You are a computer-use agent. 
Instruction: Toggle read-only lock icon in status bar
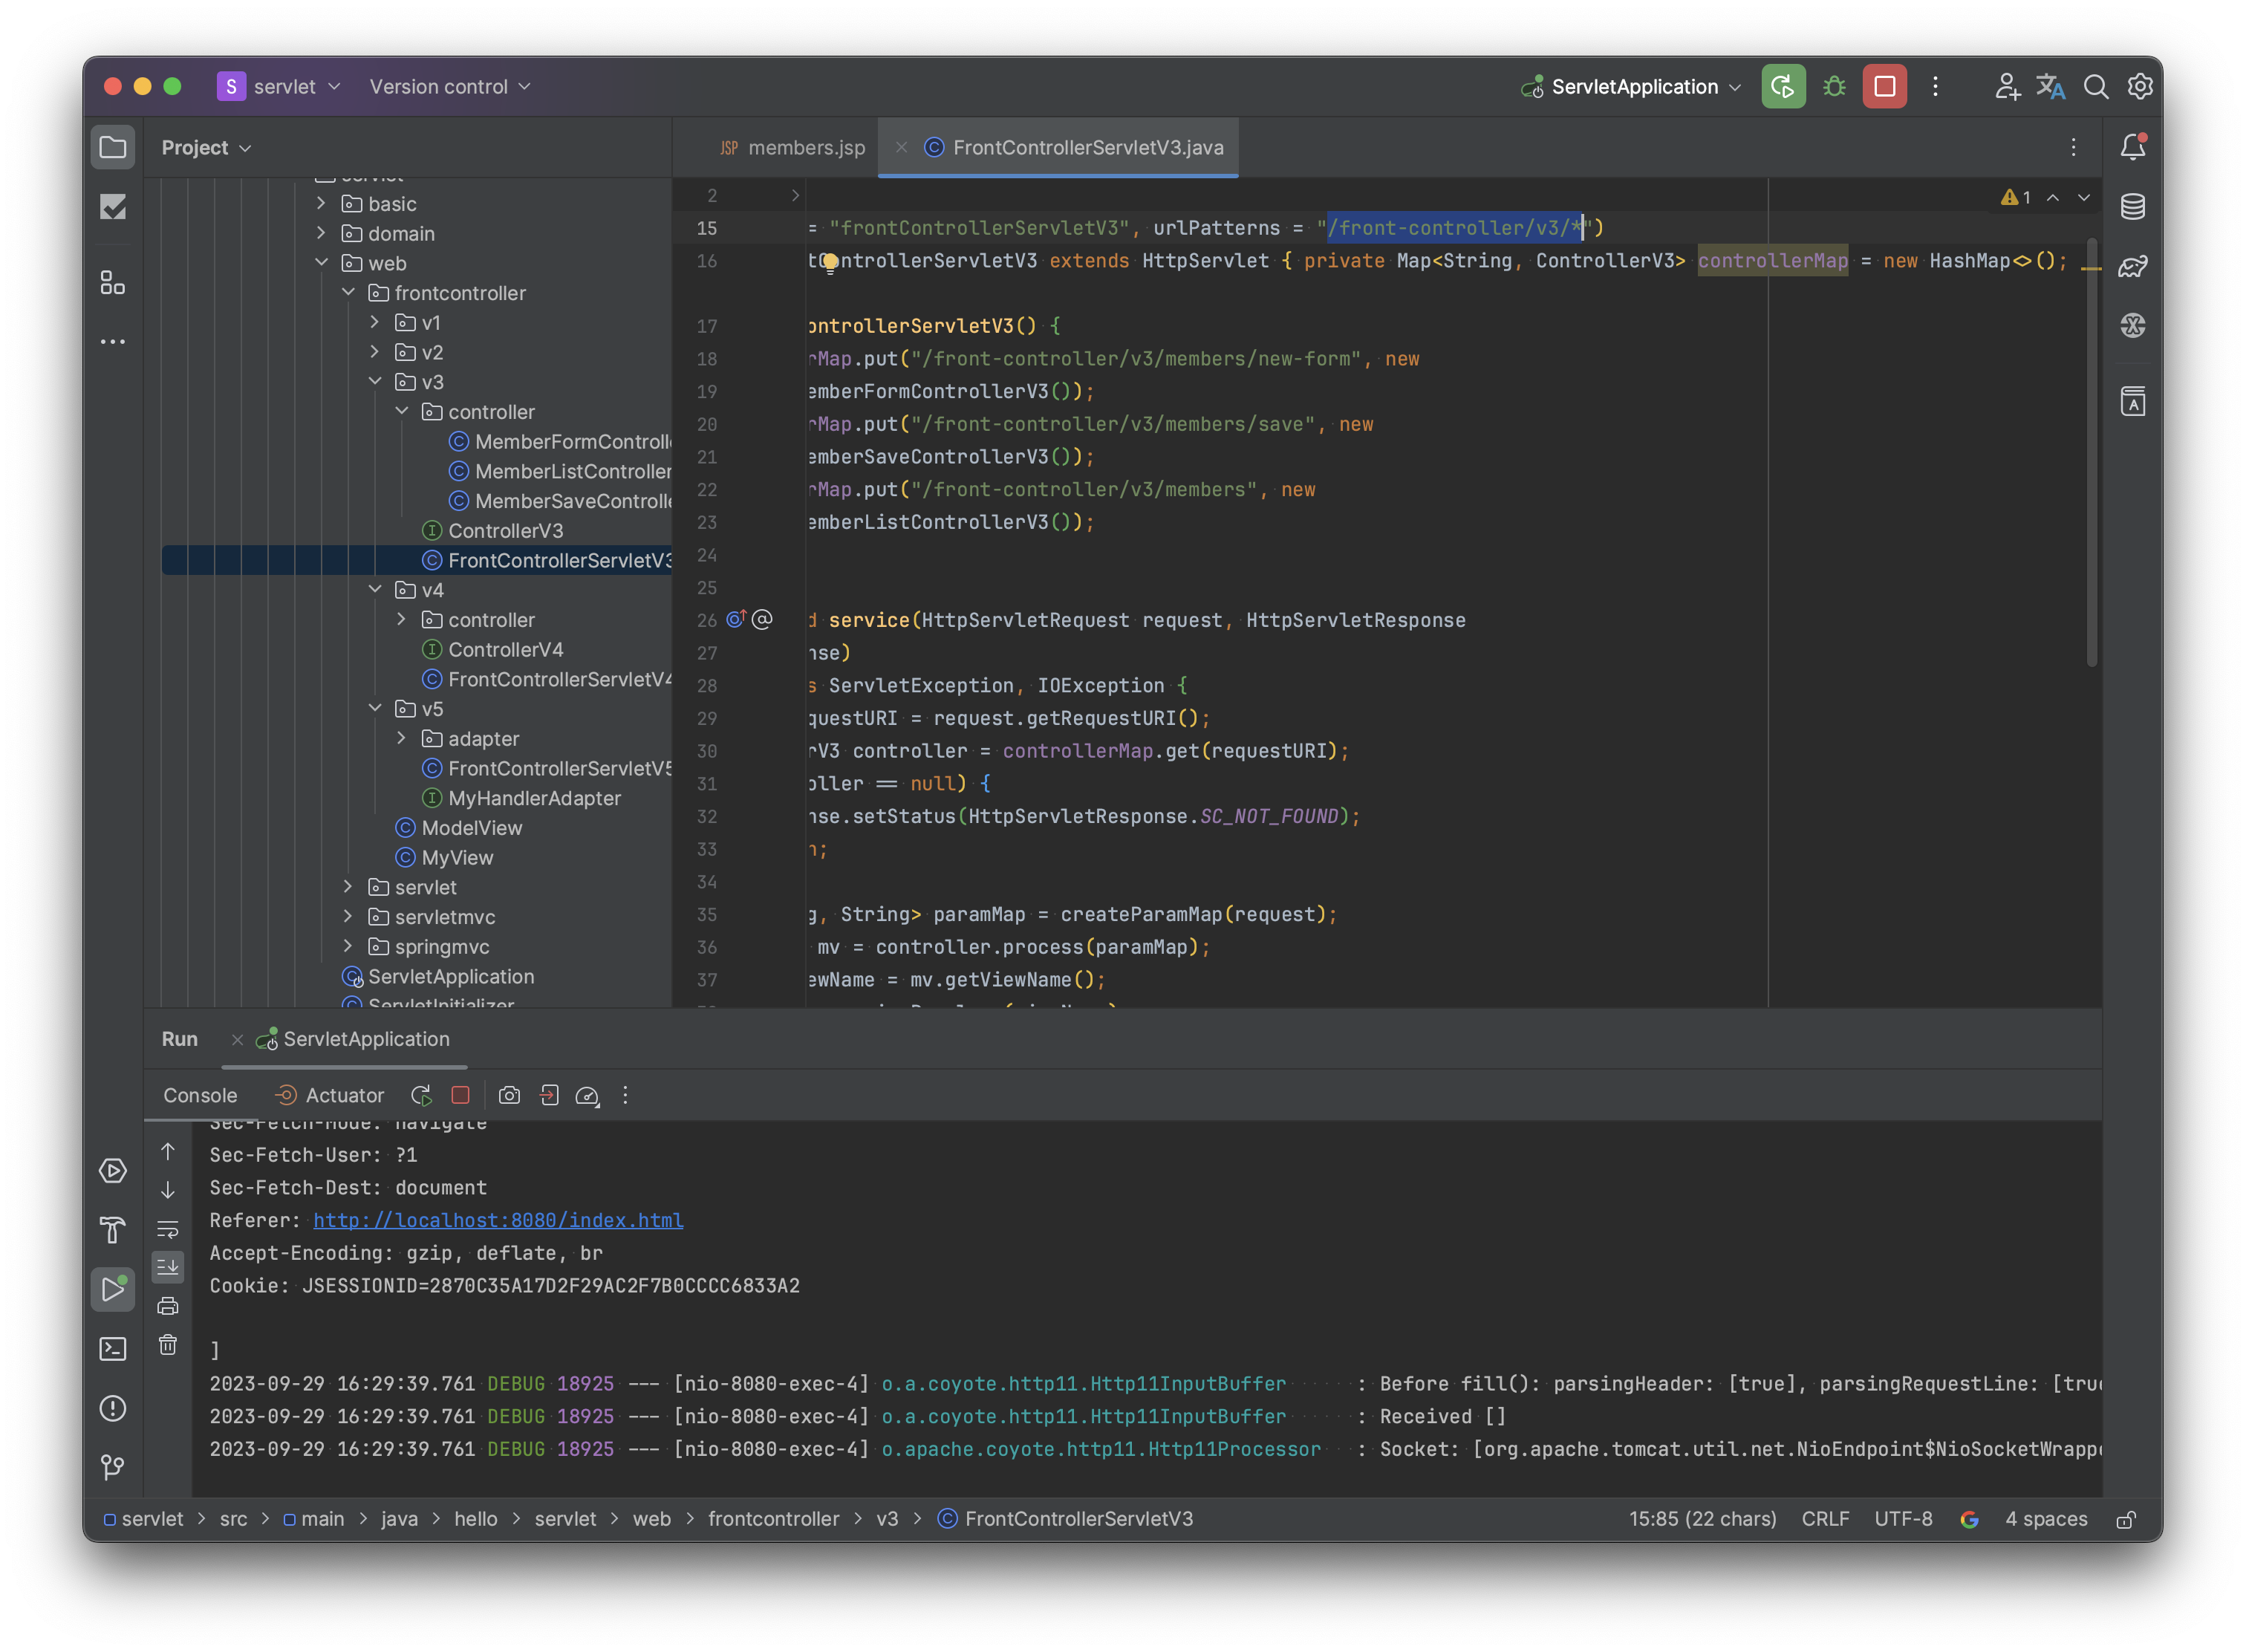point(2127,1519)
